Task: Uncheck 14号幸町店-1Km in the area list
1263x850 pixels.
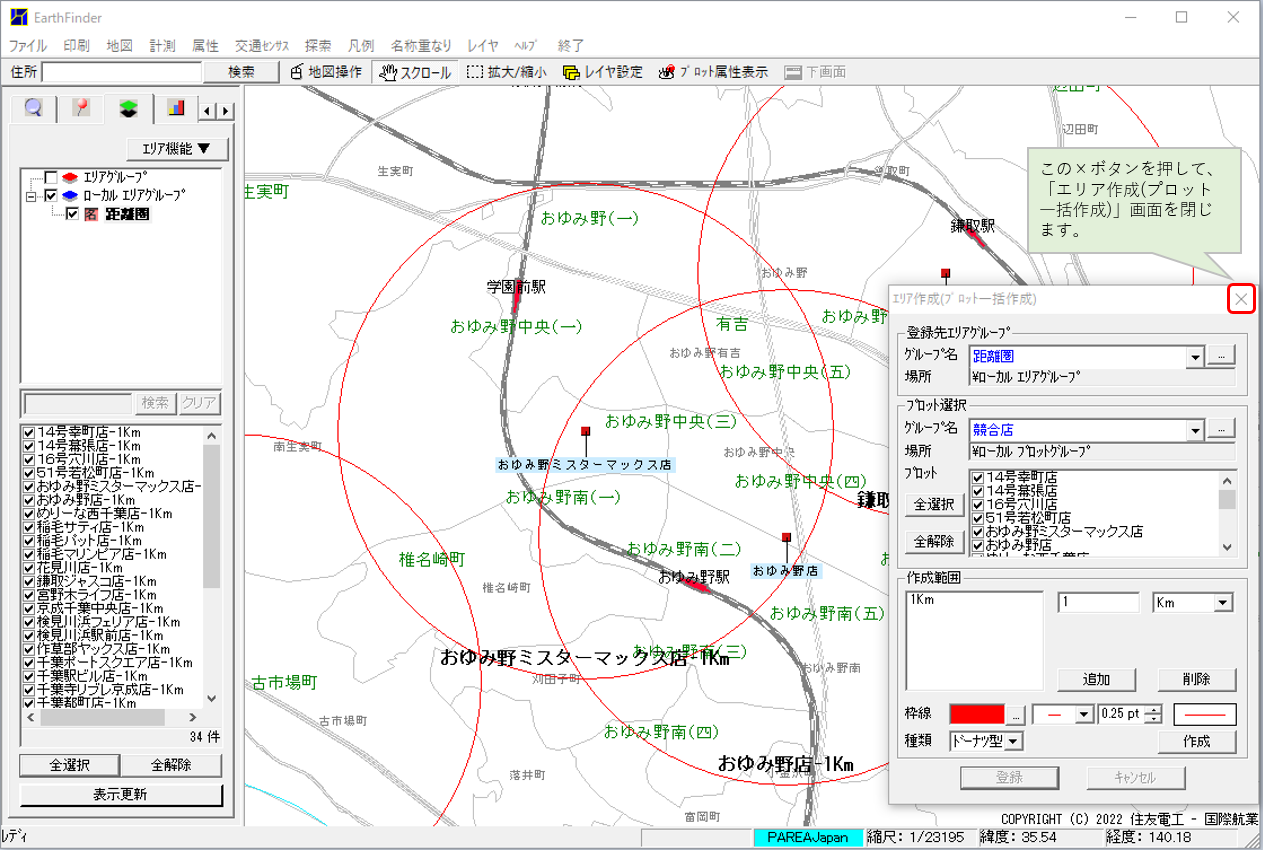Action: click(29, 433)
